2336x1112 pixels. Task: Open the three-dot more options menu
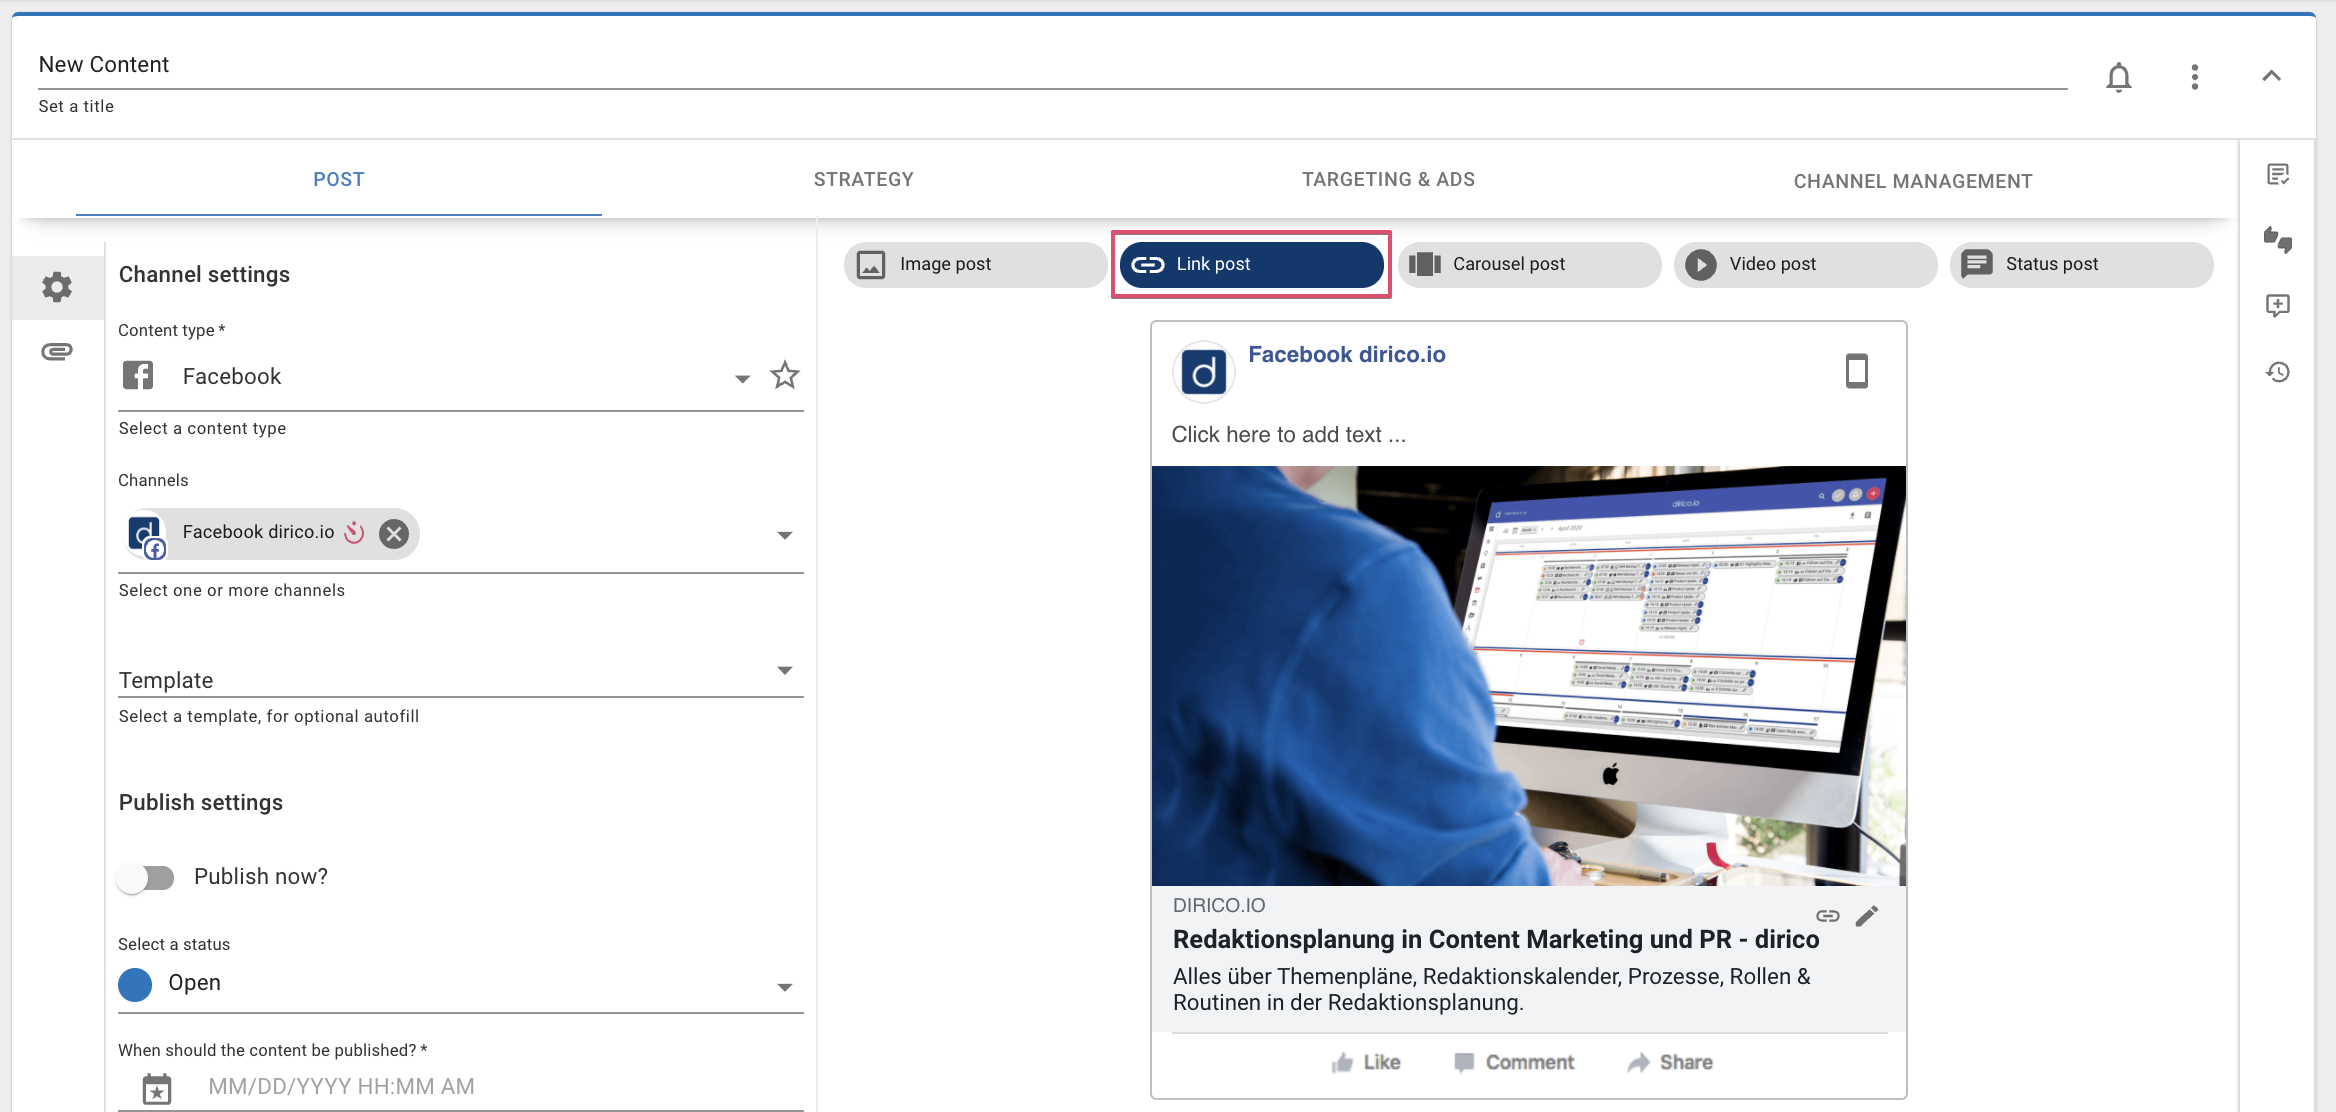[x=2194, y=77]
